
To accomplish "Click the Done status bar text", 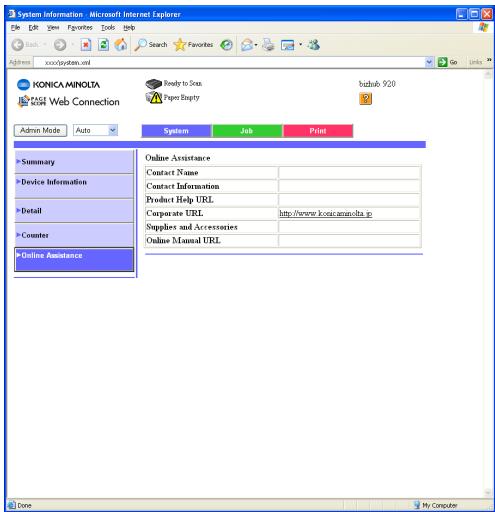I will (24, 505).
